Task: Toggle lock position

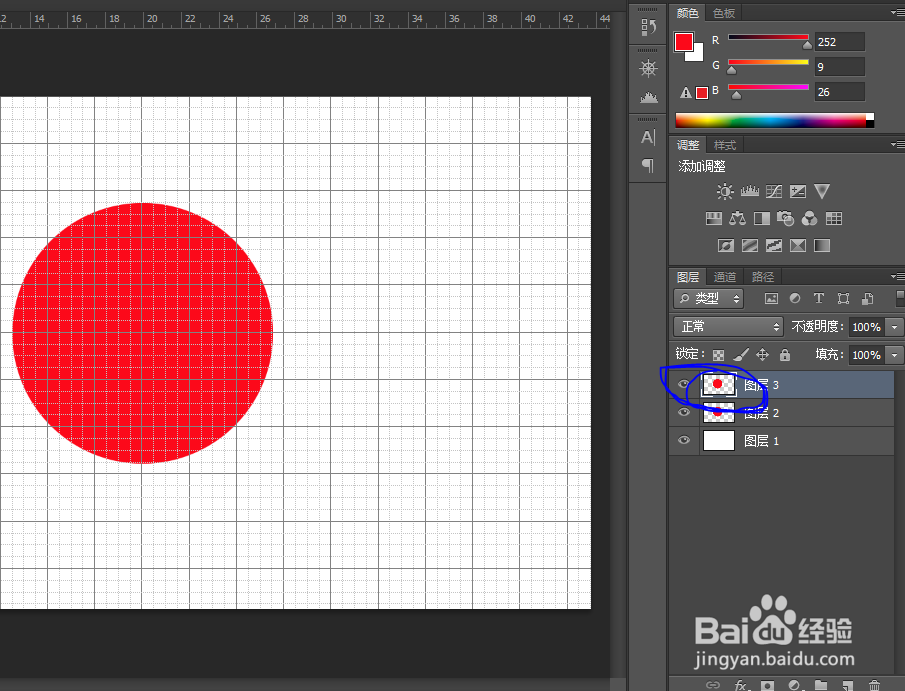Action: (x=762, y=354)
